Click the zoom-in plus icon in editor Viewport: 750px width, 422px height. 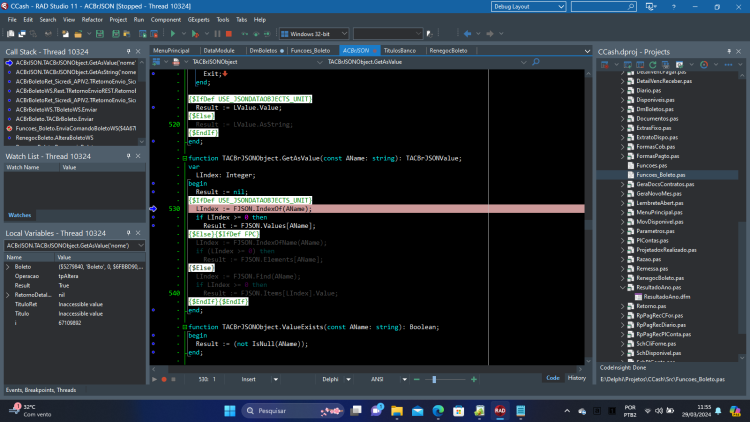coord(474,379)
